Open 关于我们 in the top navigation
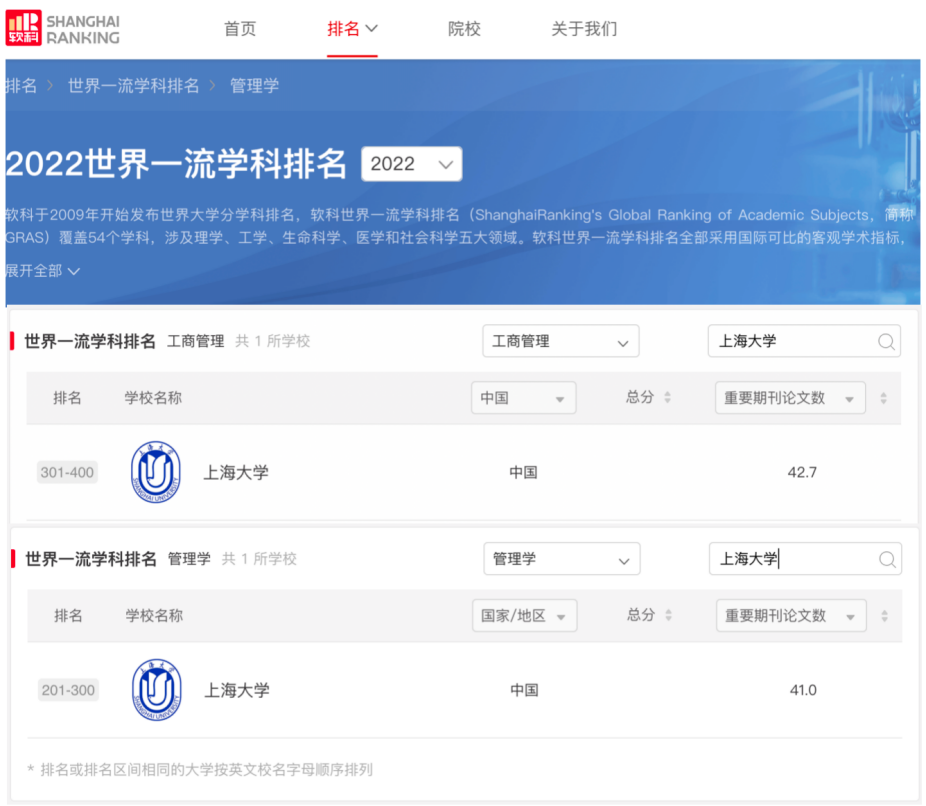Viewport: 926px width, 806px height. coord(584,28)
